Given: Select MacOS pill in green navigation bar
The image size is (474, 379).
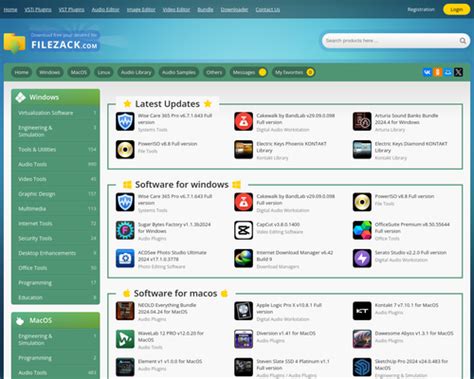Looking at the screenshot, I should click(79, 72).
